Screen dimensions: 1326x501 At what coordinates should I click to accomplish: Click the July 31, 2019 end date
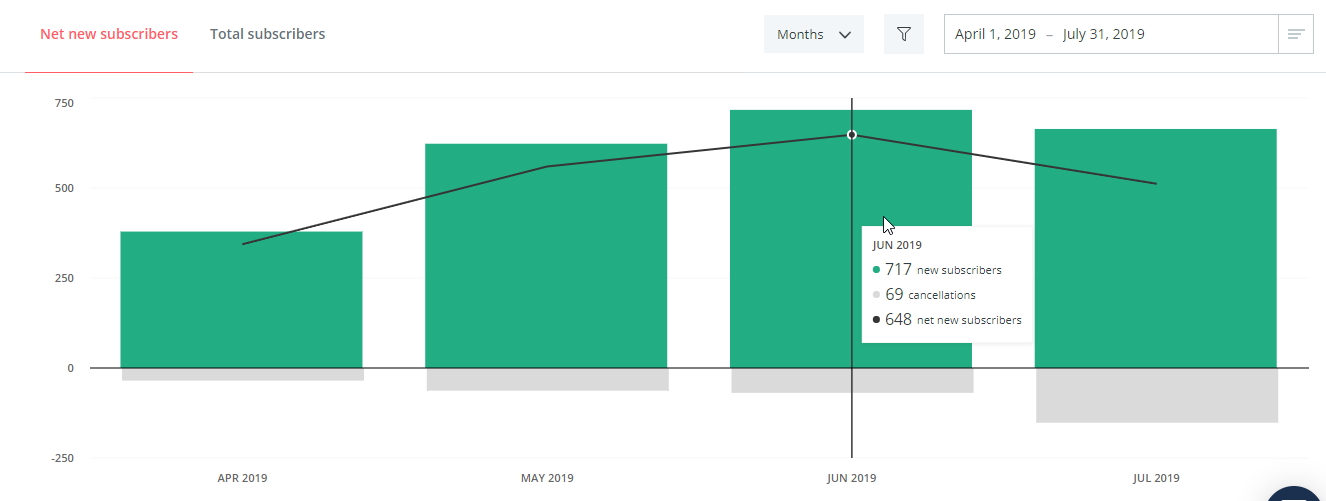click(1104, 34)
